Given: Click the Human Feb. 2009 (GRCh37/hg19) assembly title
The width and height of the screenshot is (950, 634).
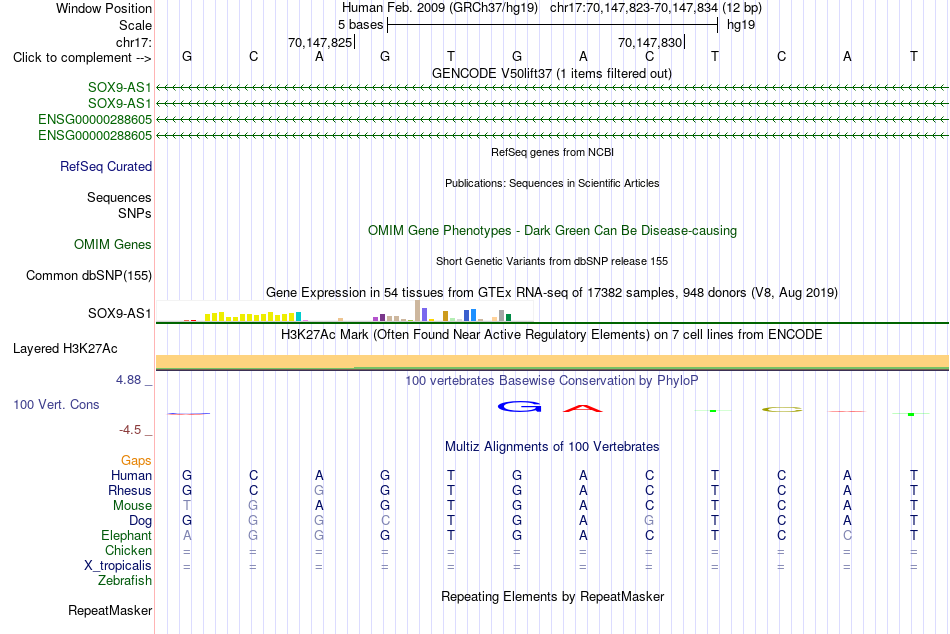Looking at the screenshot, I should pyautogui.click(x=440, y=8).
